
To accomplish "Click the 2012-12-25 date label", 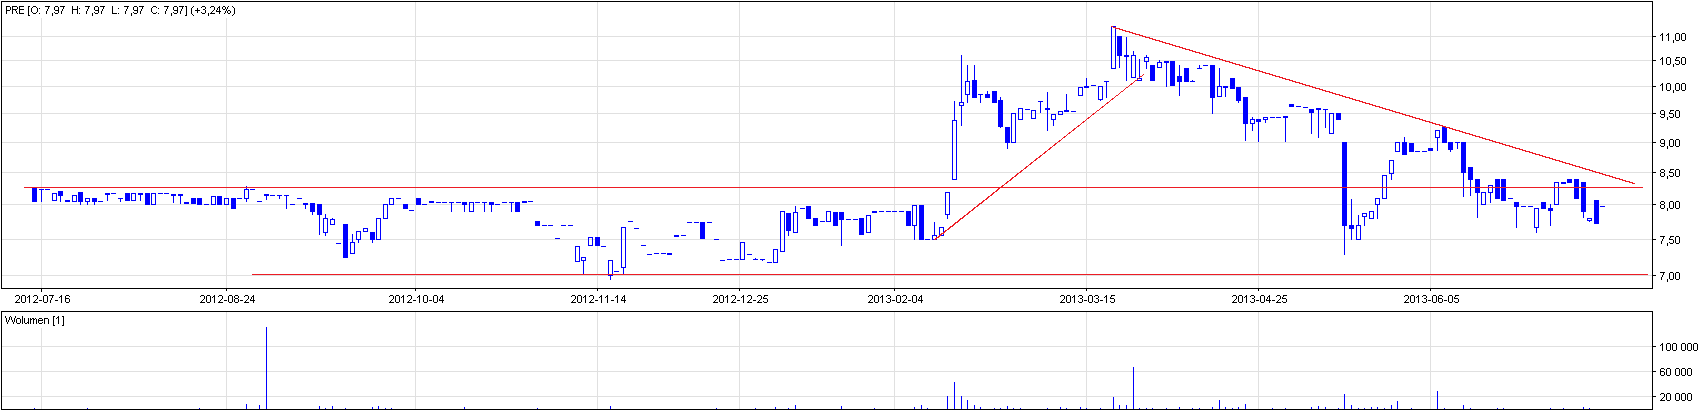I will click(x=740, y=299).
